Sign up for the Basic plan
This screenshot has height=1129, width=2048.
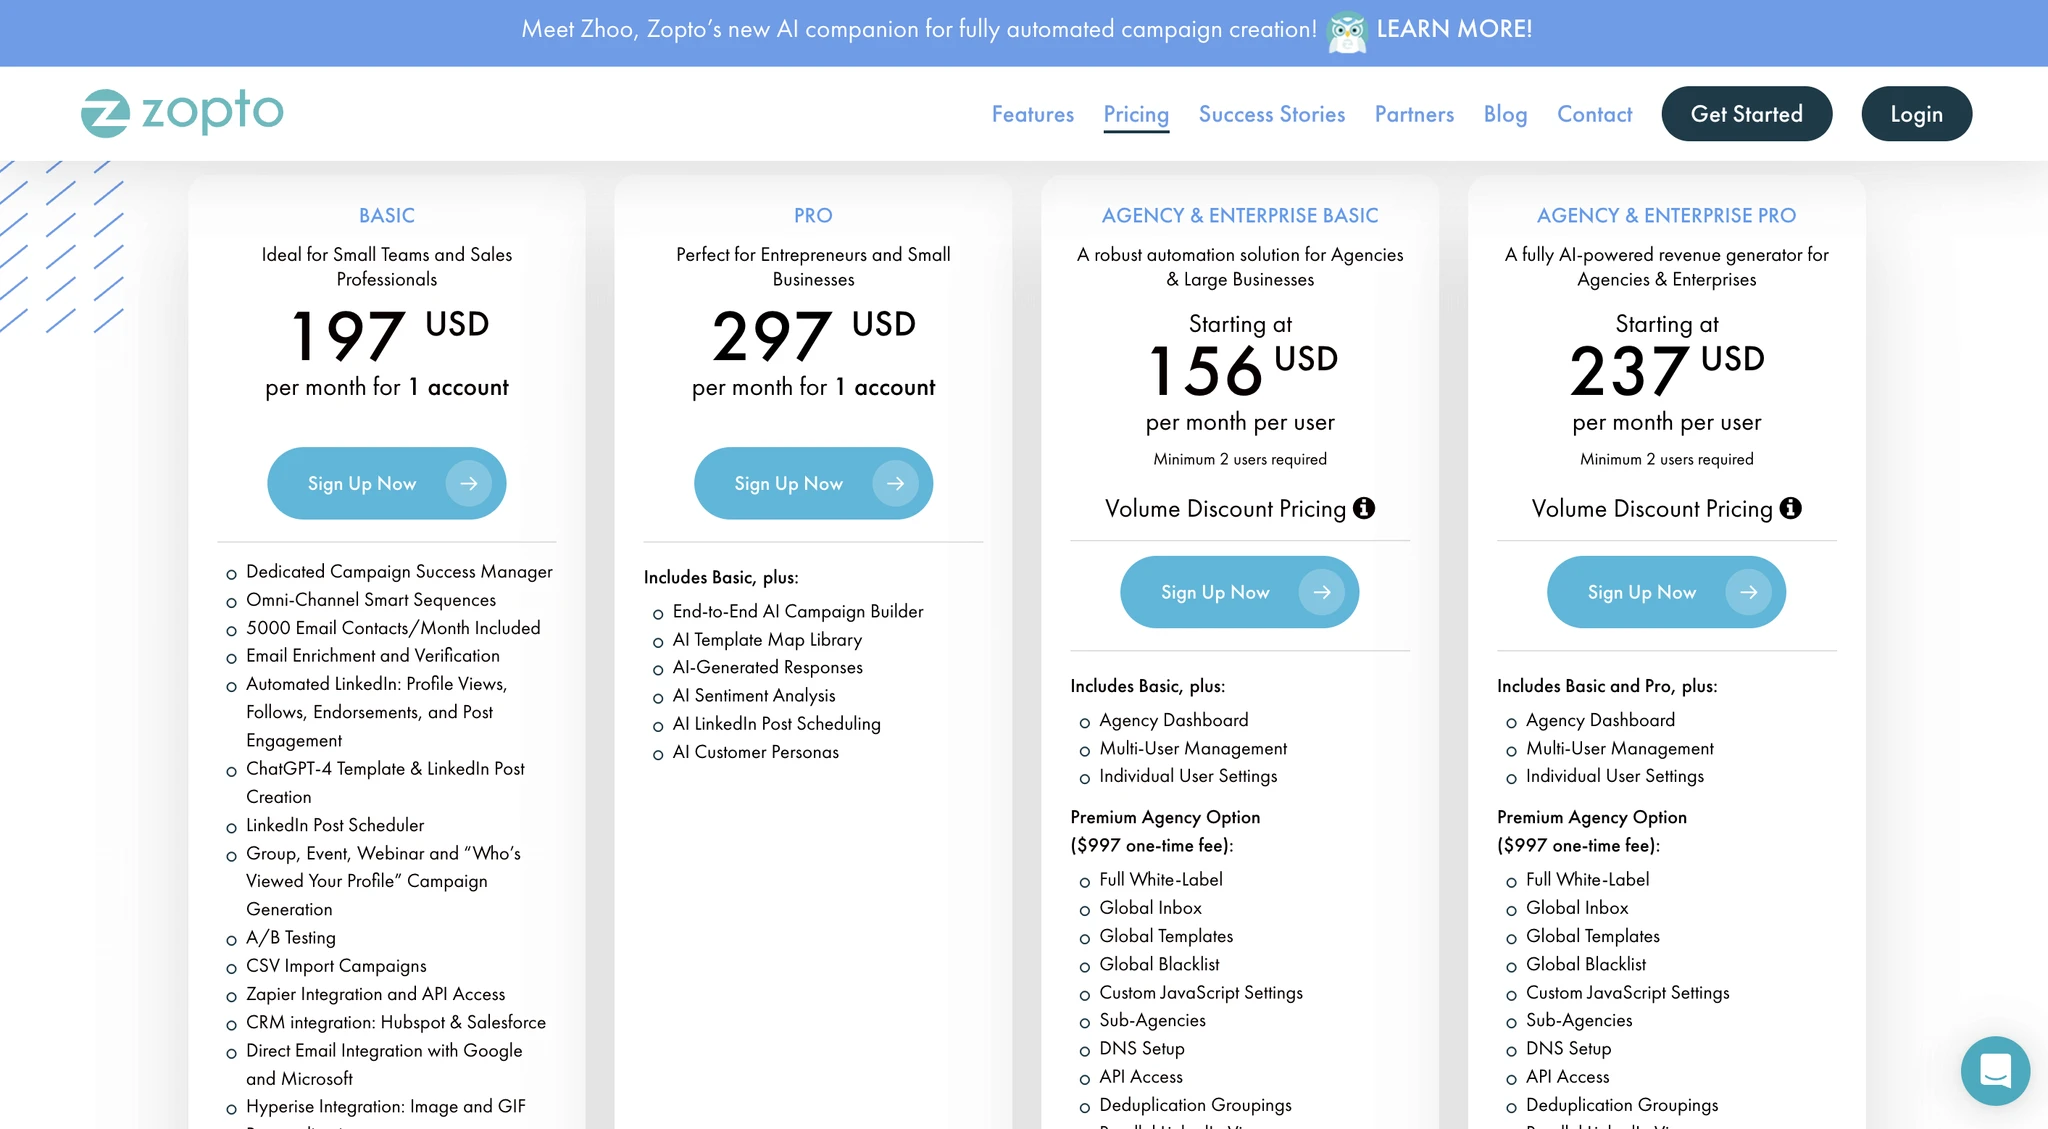pos(387,483)
